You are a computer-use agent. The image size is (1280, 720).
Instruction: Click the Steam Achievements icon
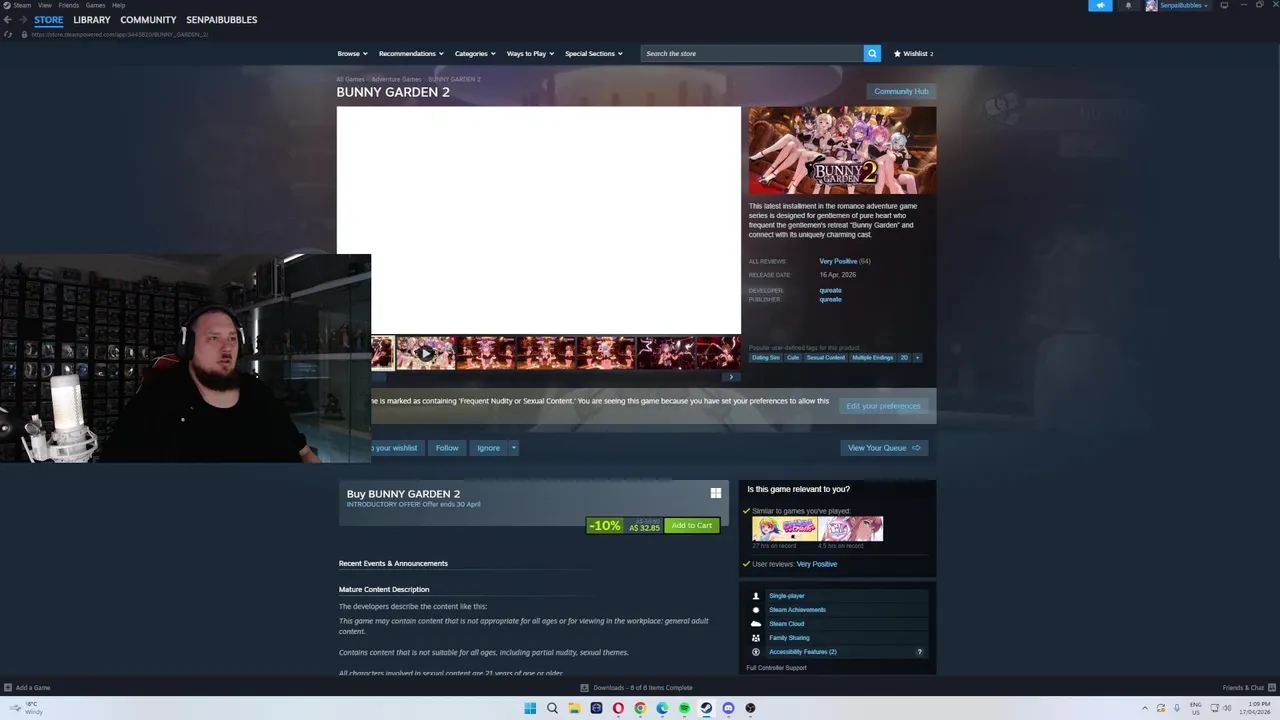click(756, 610)
